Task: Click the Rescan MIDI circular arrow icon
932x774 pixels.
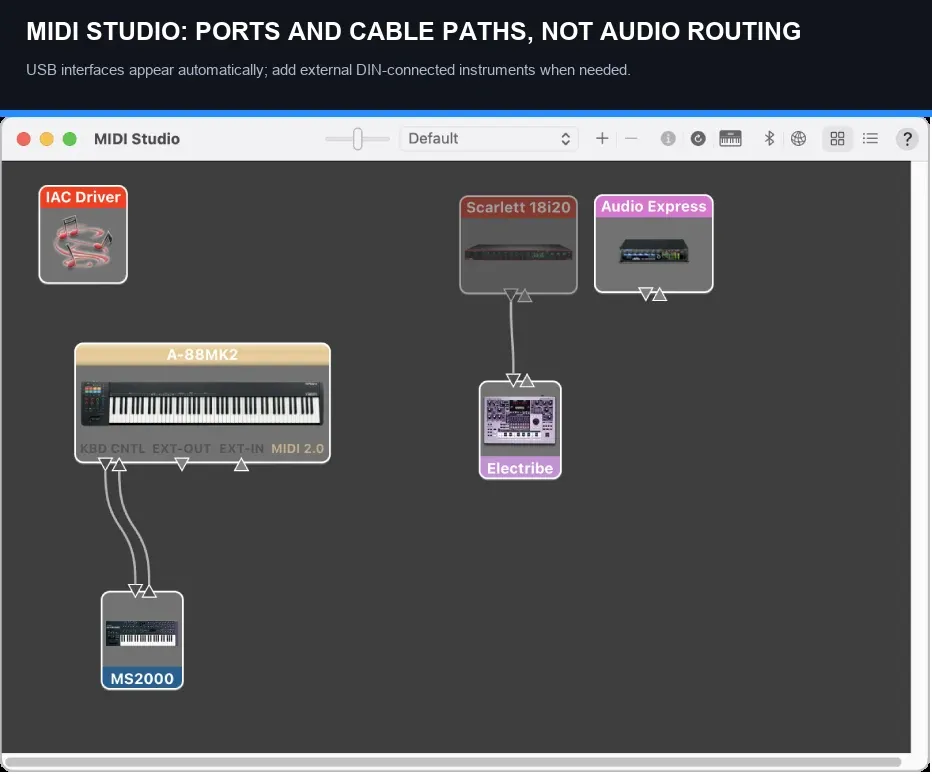Action: click(x=698, y=139)
